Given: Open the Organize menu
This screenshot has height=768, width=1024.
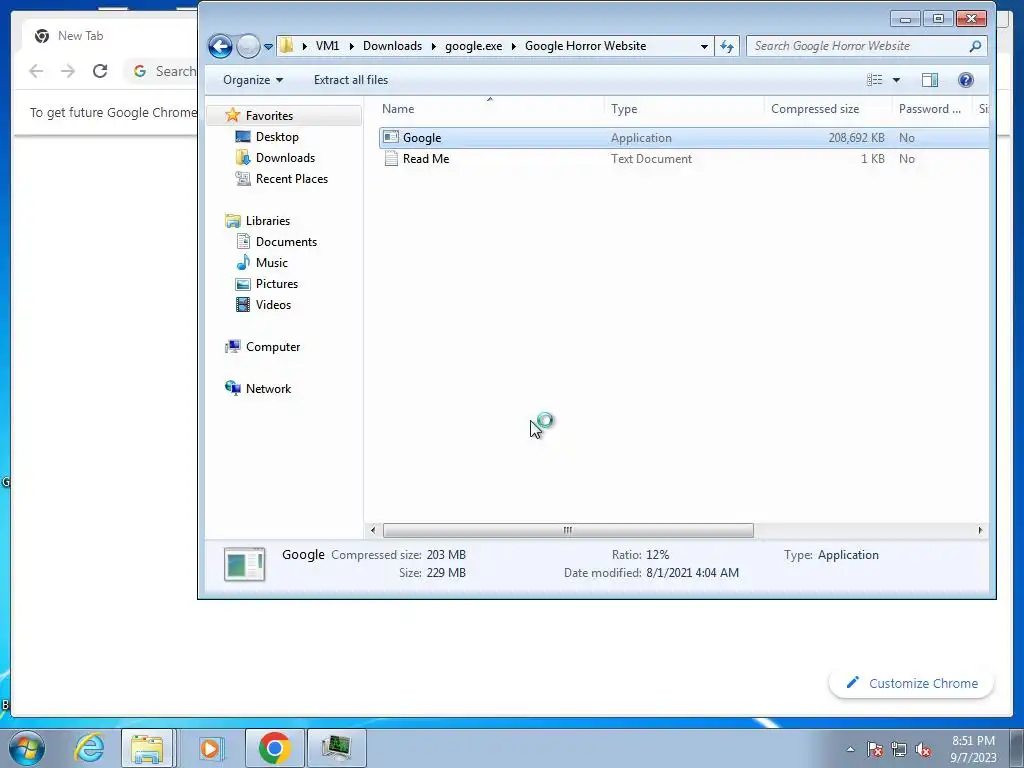Looking at the screenshot, I should tap(253, 80).
